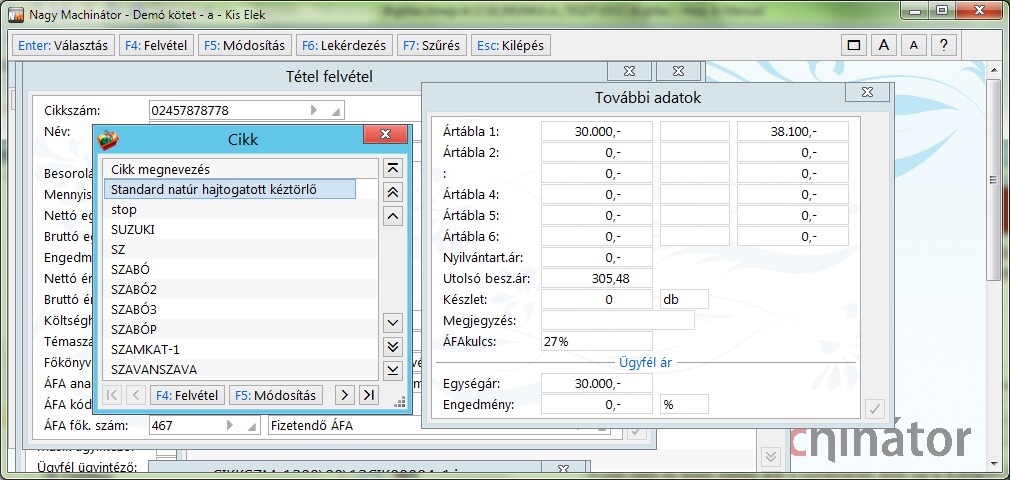The width and height of the screenshot is (1010, 480).
Task: Select the SZABÓP row
Action: click(240, 329)
